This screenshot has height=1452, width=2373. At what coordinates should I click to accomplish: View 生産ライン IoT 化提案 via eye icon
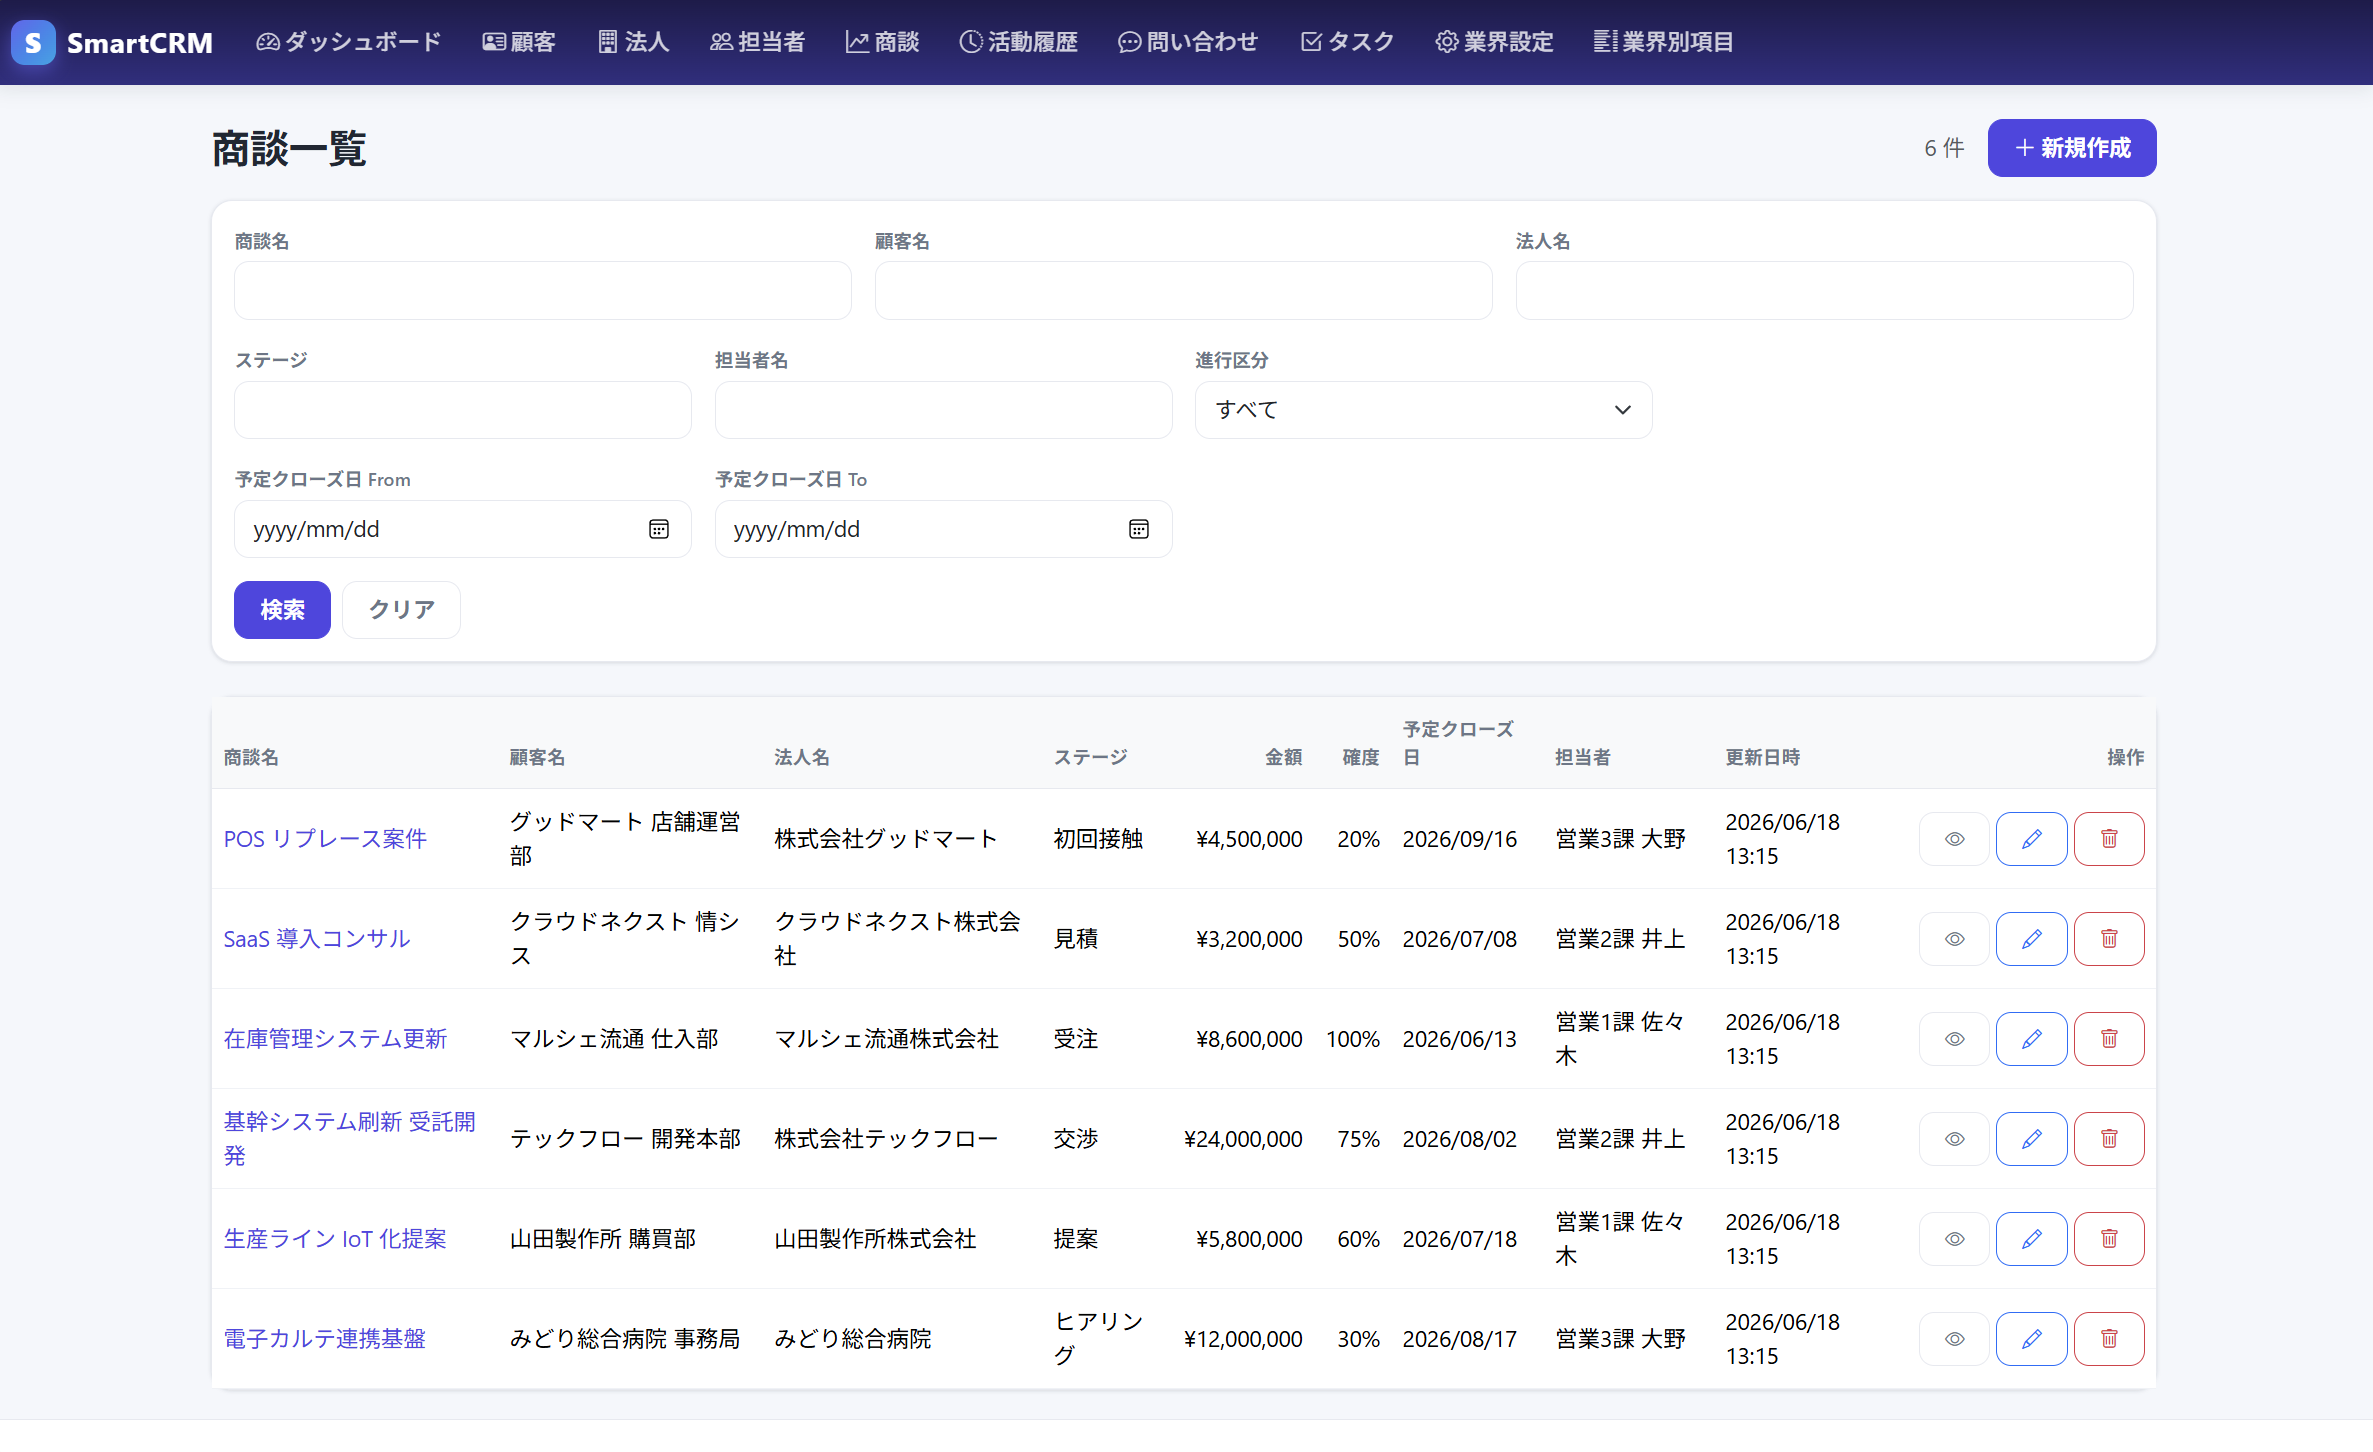click(1954, 1239)
